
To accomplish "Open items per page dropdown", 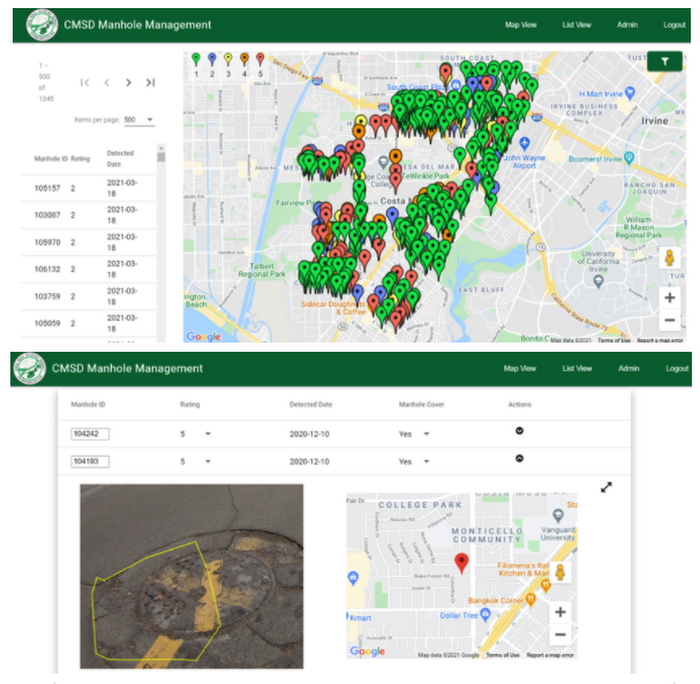I will [x=139, y=120].
